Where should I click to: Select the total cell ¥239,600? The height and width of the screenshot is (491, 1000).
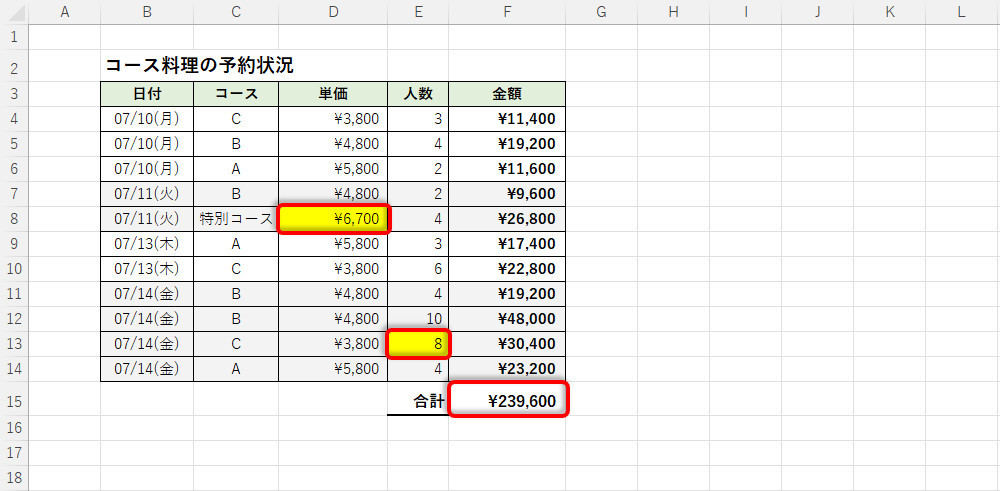[x=507, y=400]
